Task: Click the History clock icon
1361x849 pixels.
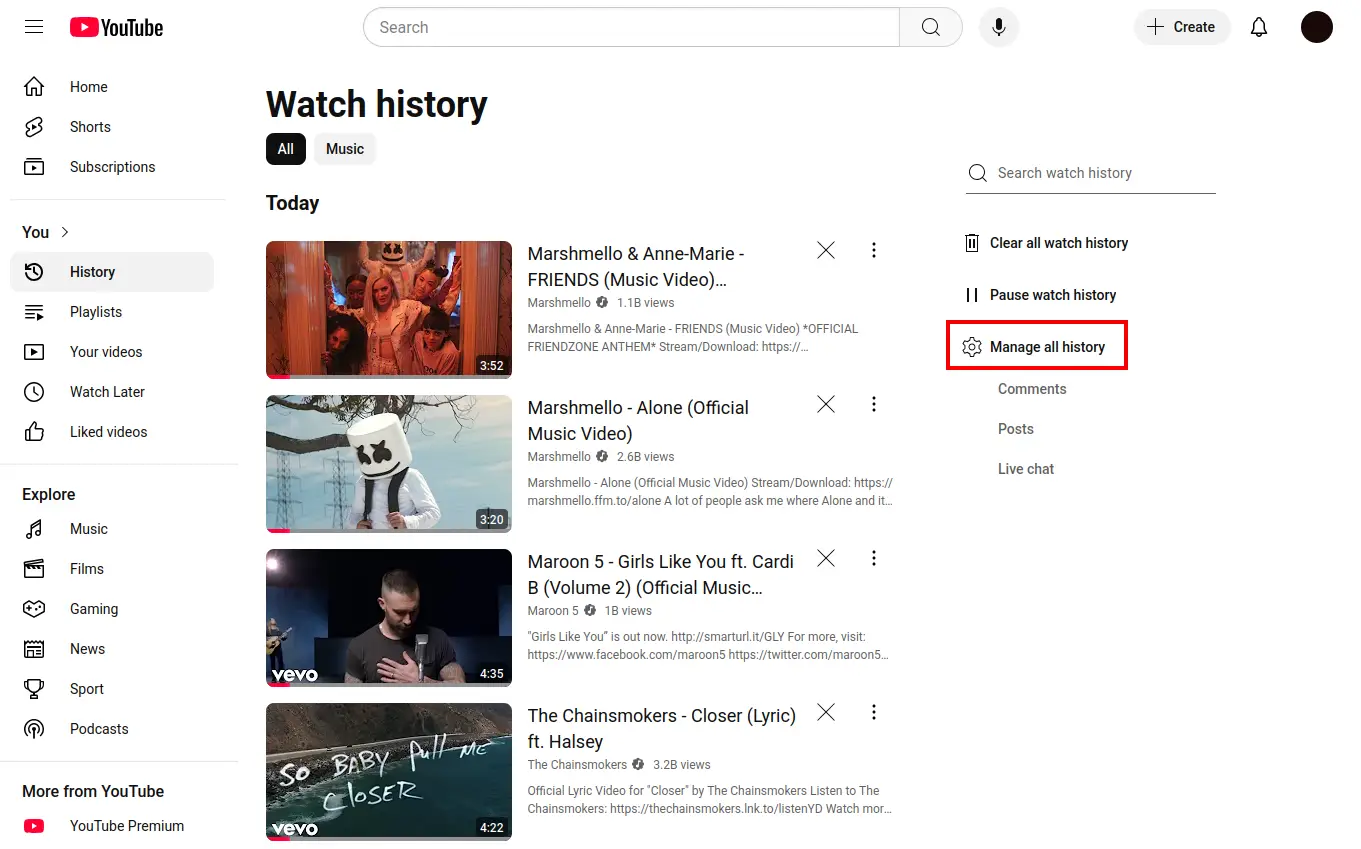Action: (34, 272)
